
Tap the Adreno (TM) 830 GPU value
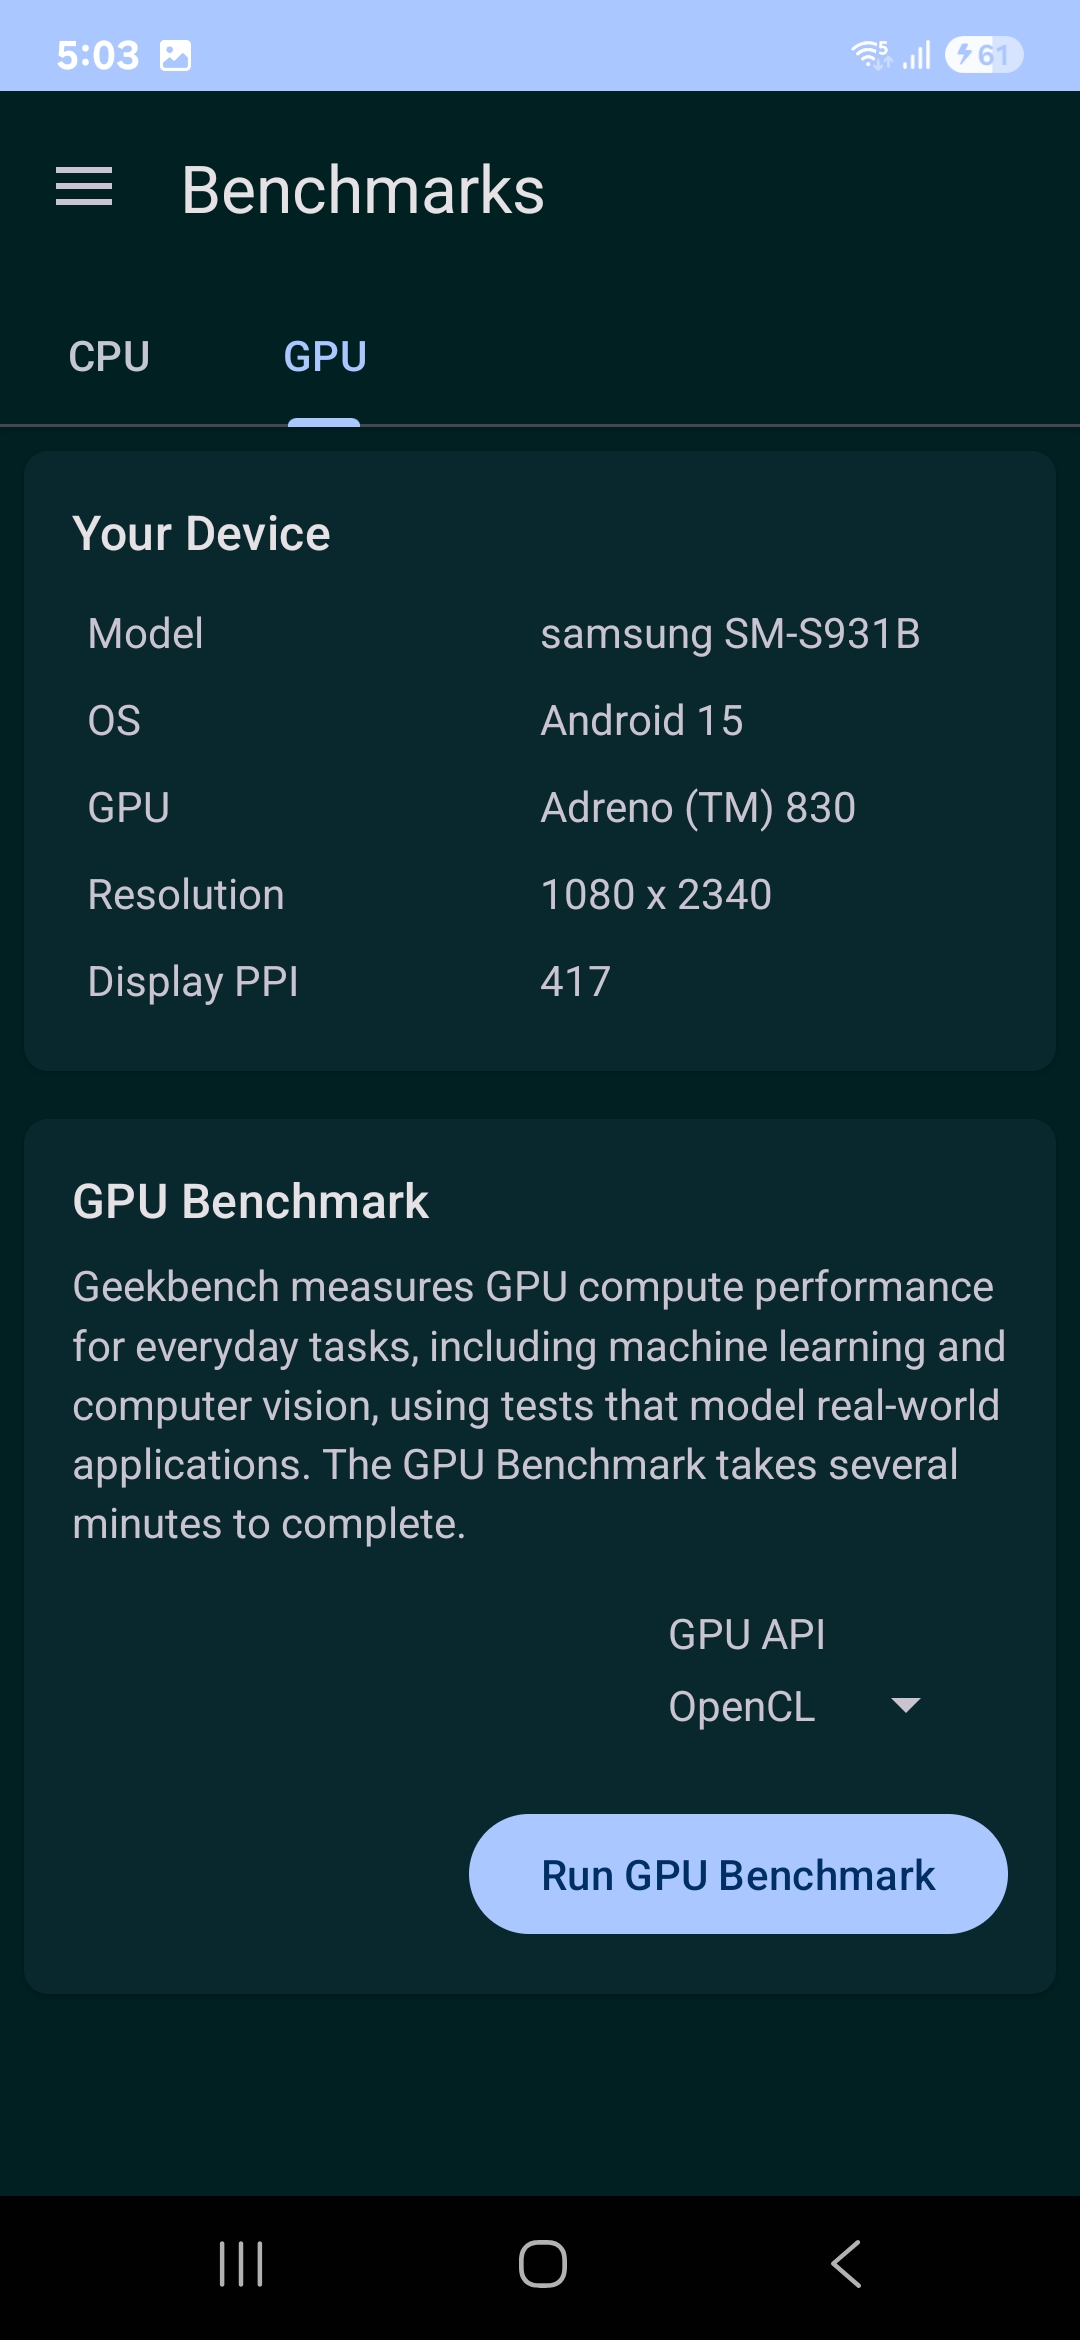698,808
